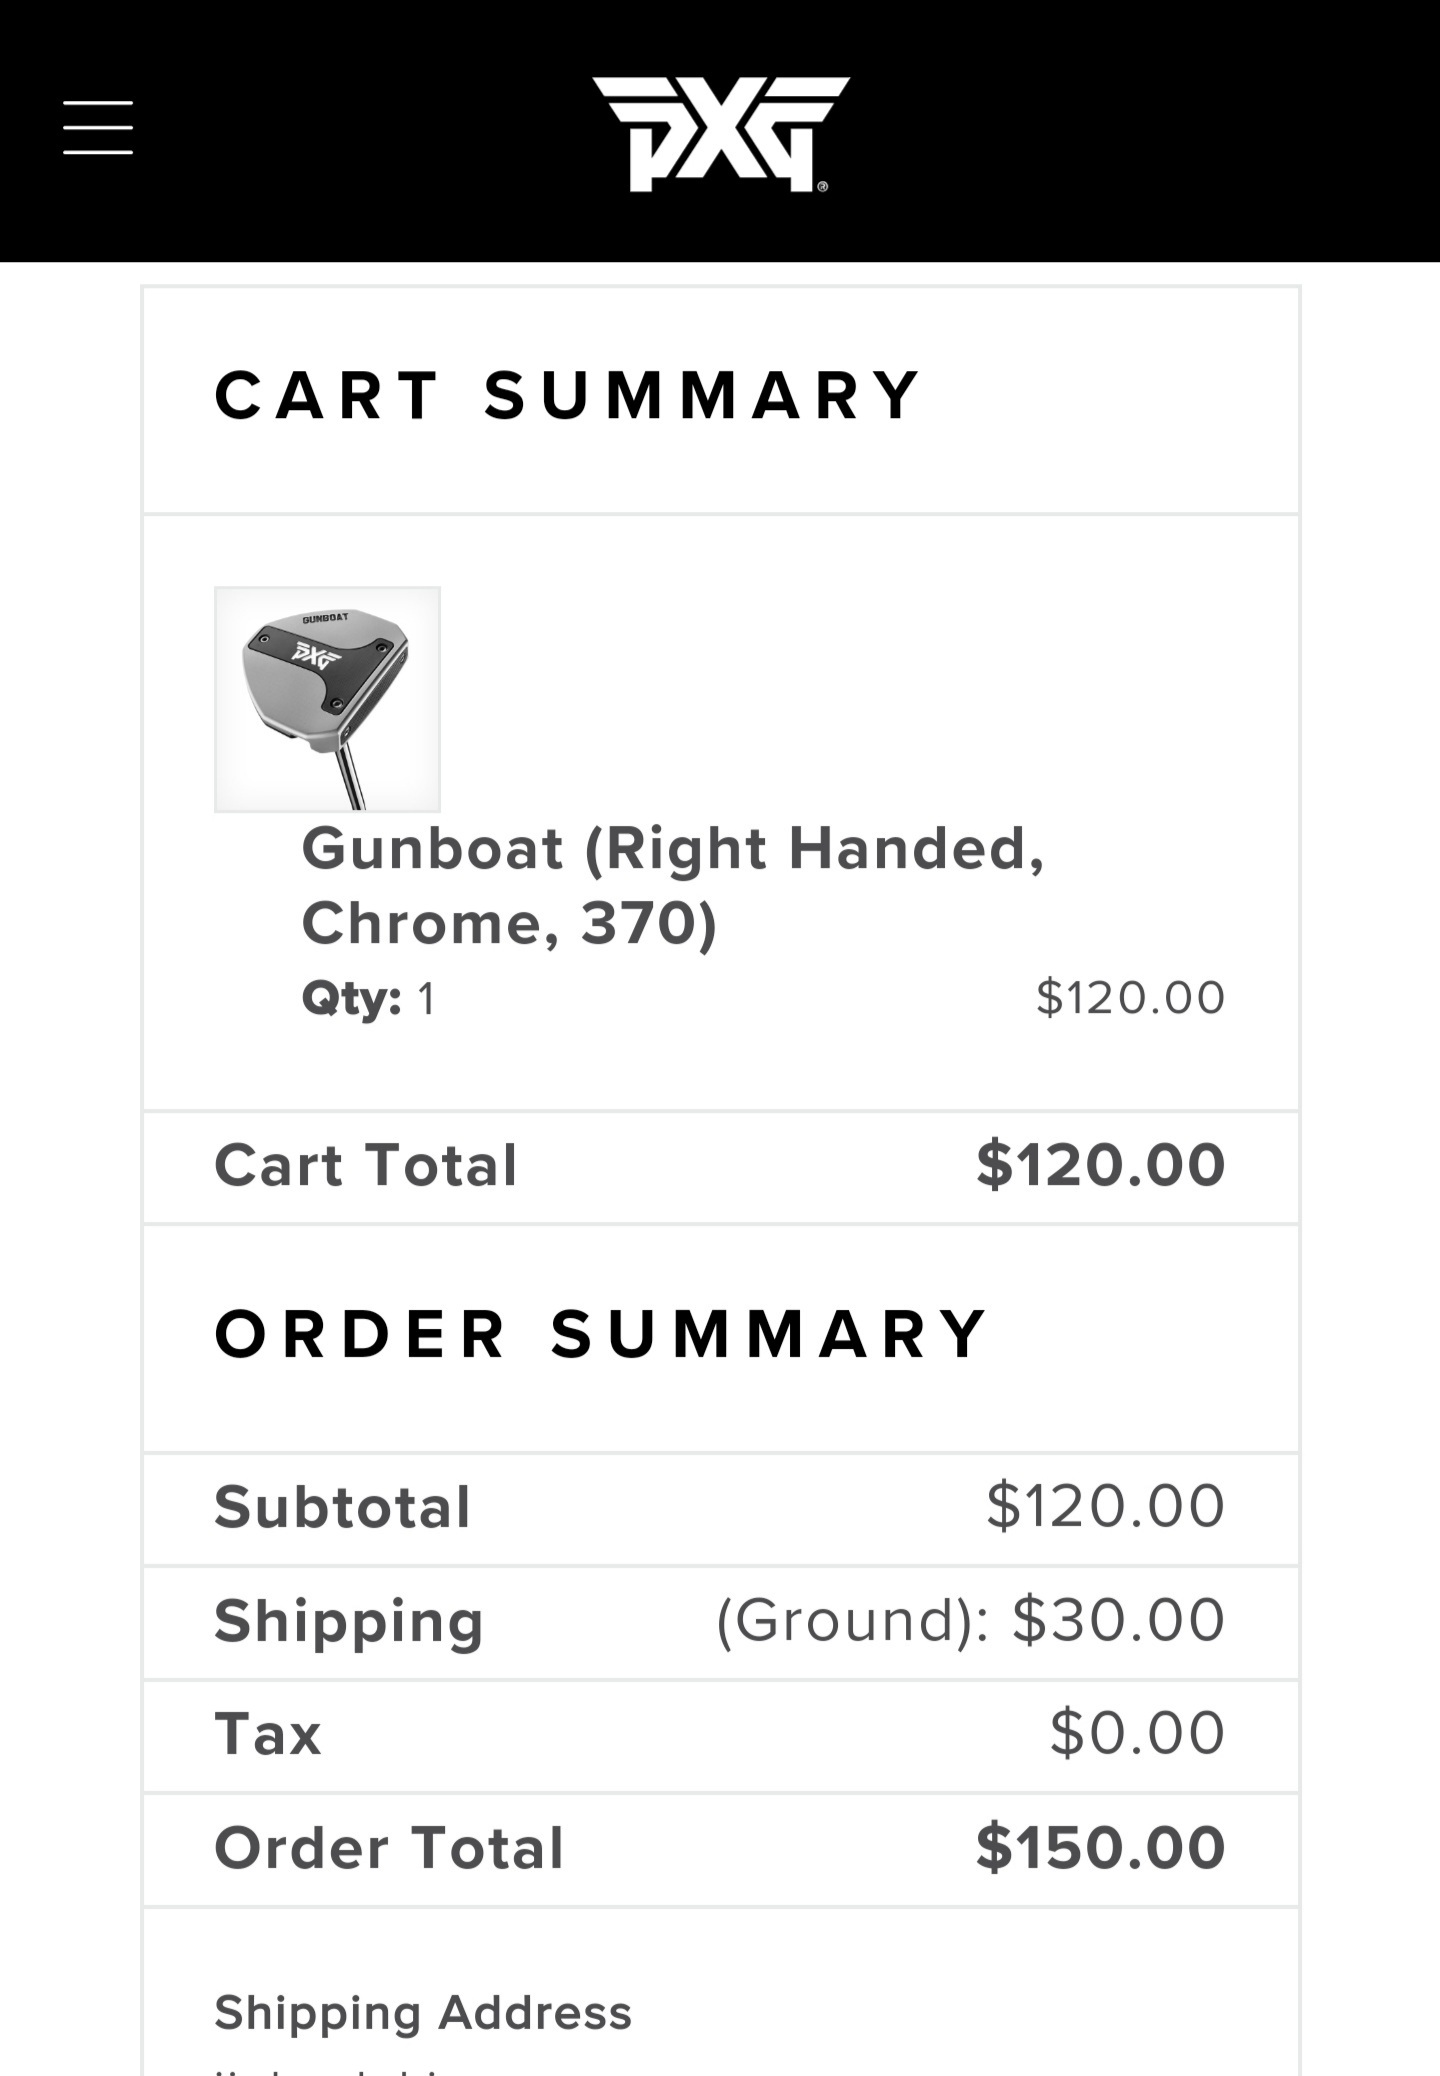
Task: Select the $0.00 tax amount
Action: coord(1137,1734)
